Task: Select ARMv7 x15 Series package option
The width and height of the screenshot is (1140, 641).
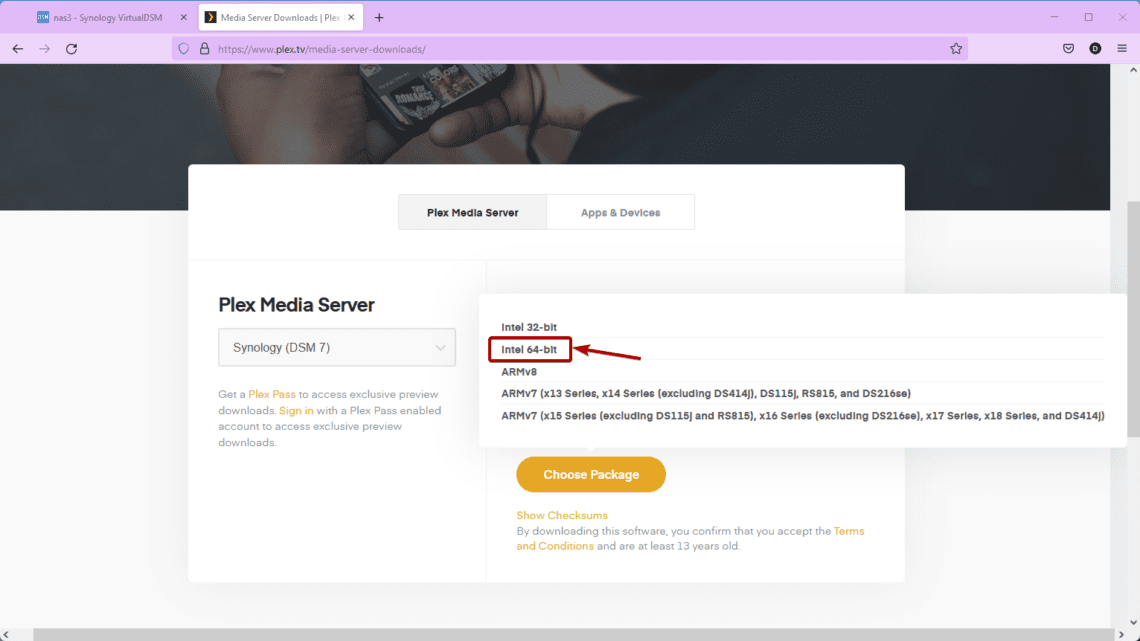Action: click(x=803, y=416)
